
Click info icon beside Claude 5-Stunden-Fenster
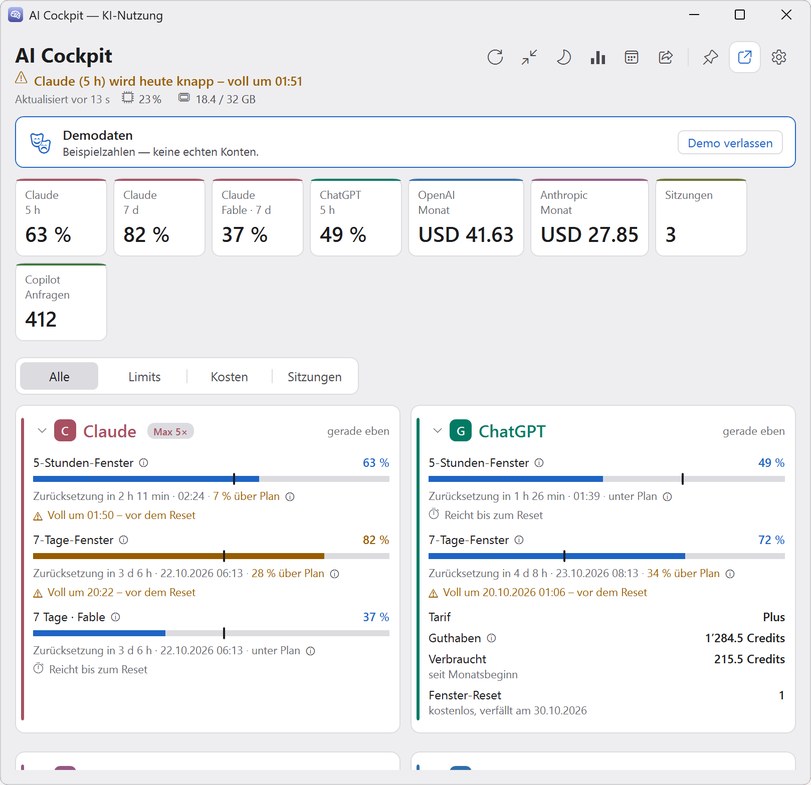pyautogui.click(x=144, y=463)
